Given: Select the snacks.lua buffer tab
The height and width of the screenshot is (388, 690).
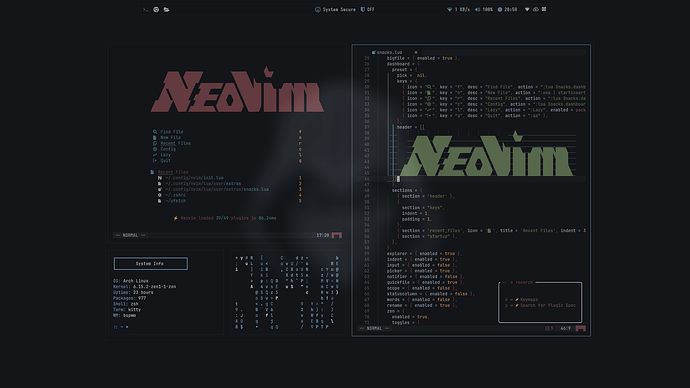Looking at the screenshot, I should tap(389, 52).
